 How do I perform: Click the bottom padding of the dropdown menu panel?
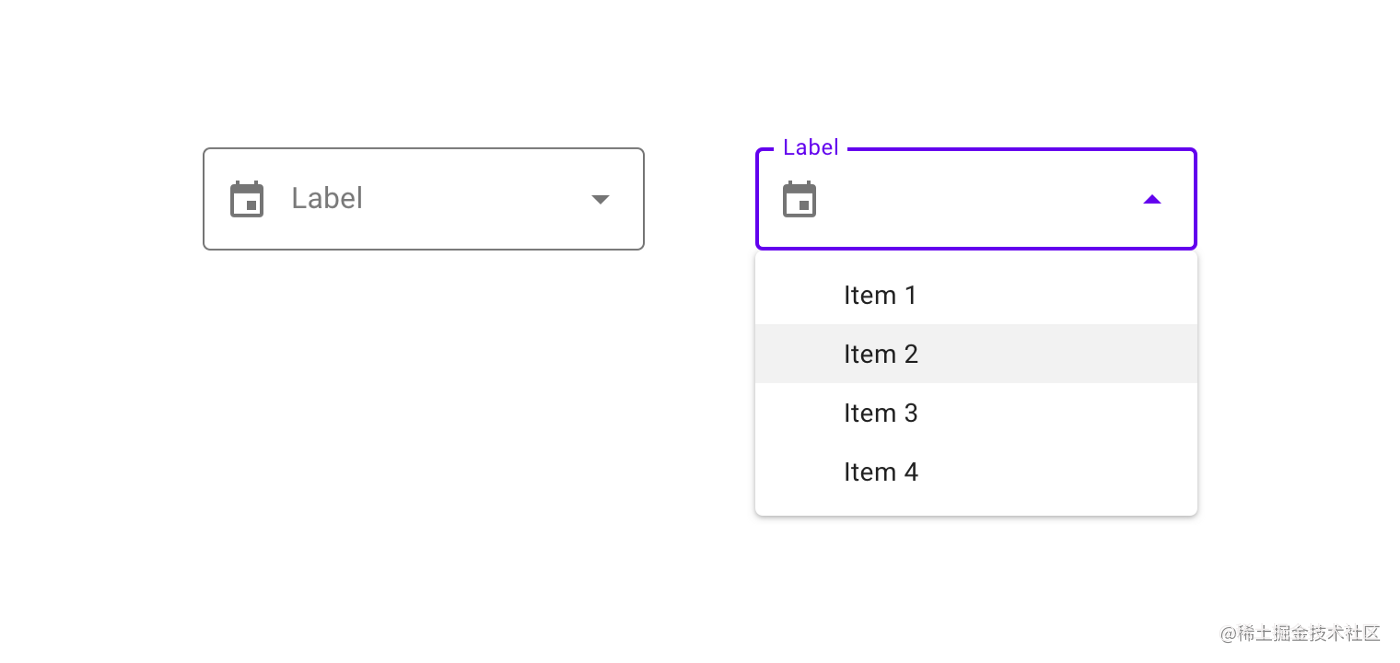[x=975, y=508]
